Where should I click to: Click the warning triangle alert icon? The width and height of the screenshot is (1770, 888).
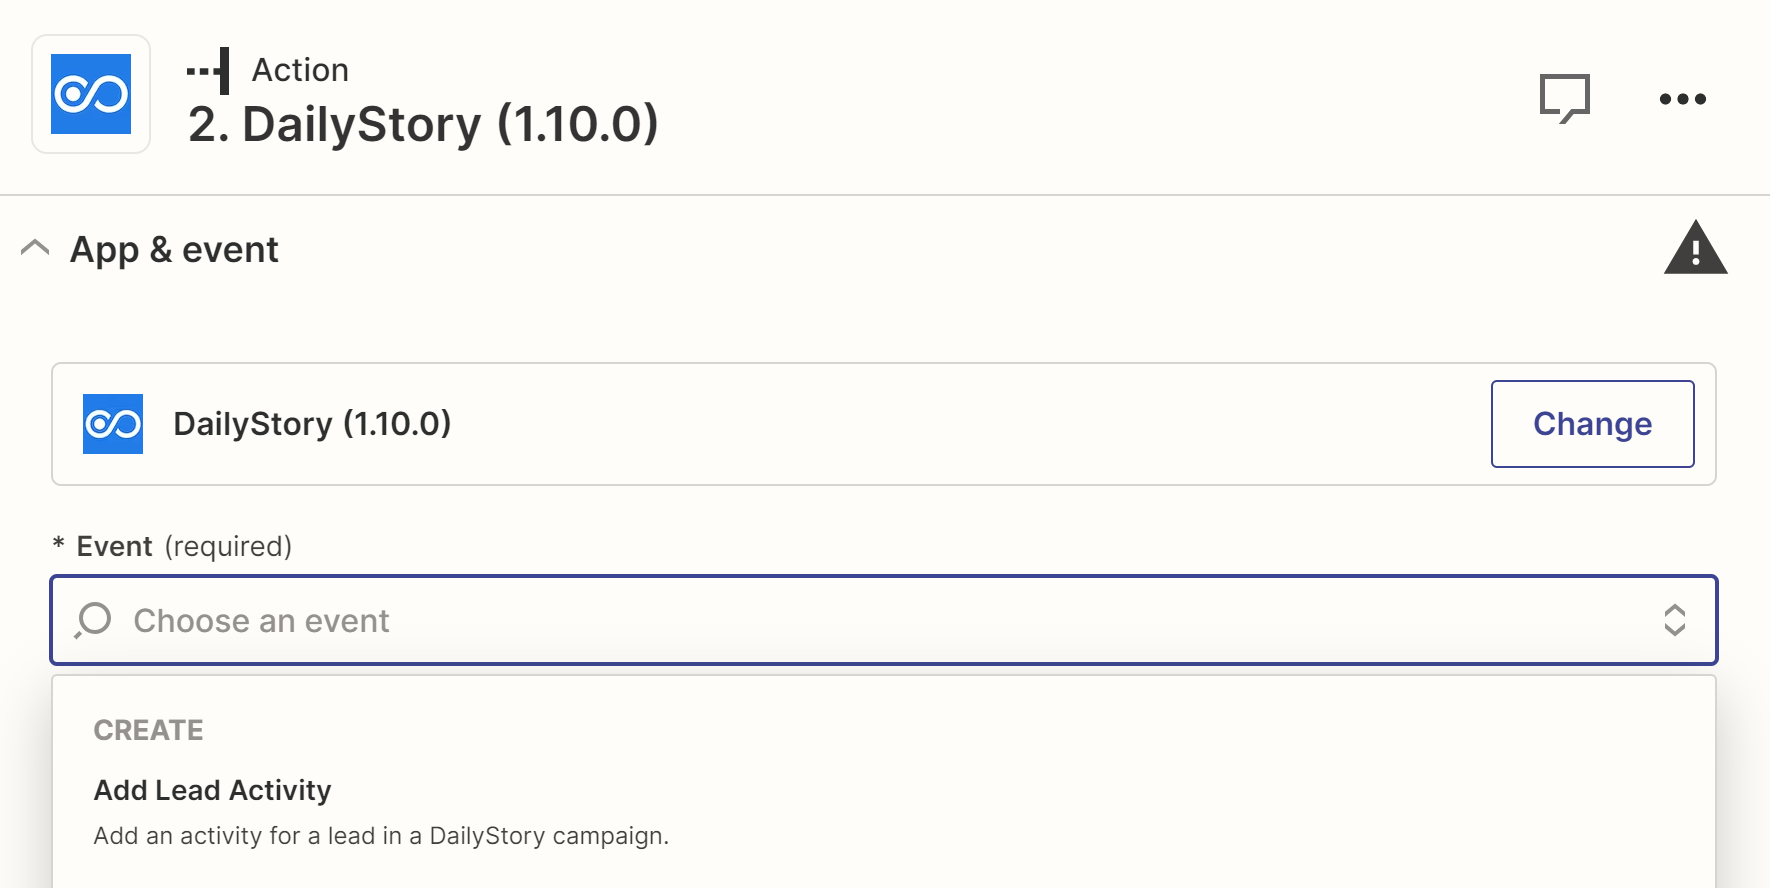1695,247
